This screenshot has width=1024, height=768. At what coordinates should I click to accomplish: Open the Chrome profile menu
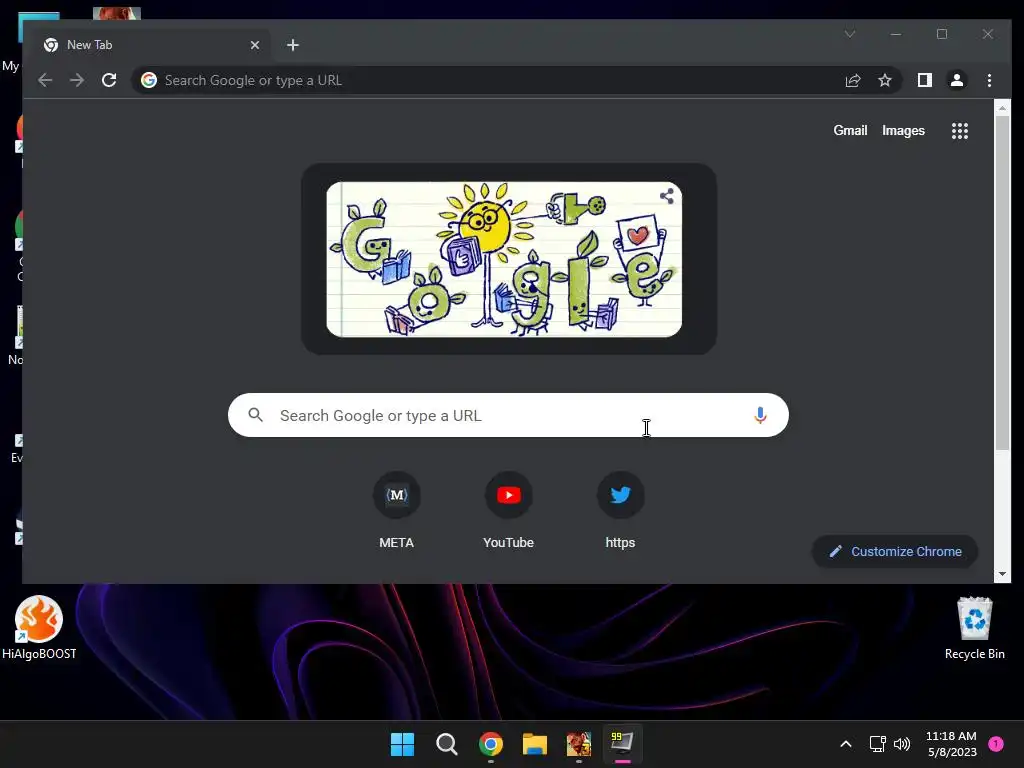pyautogui.click(x=957, y=80)
